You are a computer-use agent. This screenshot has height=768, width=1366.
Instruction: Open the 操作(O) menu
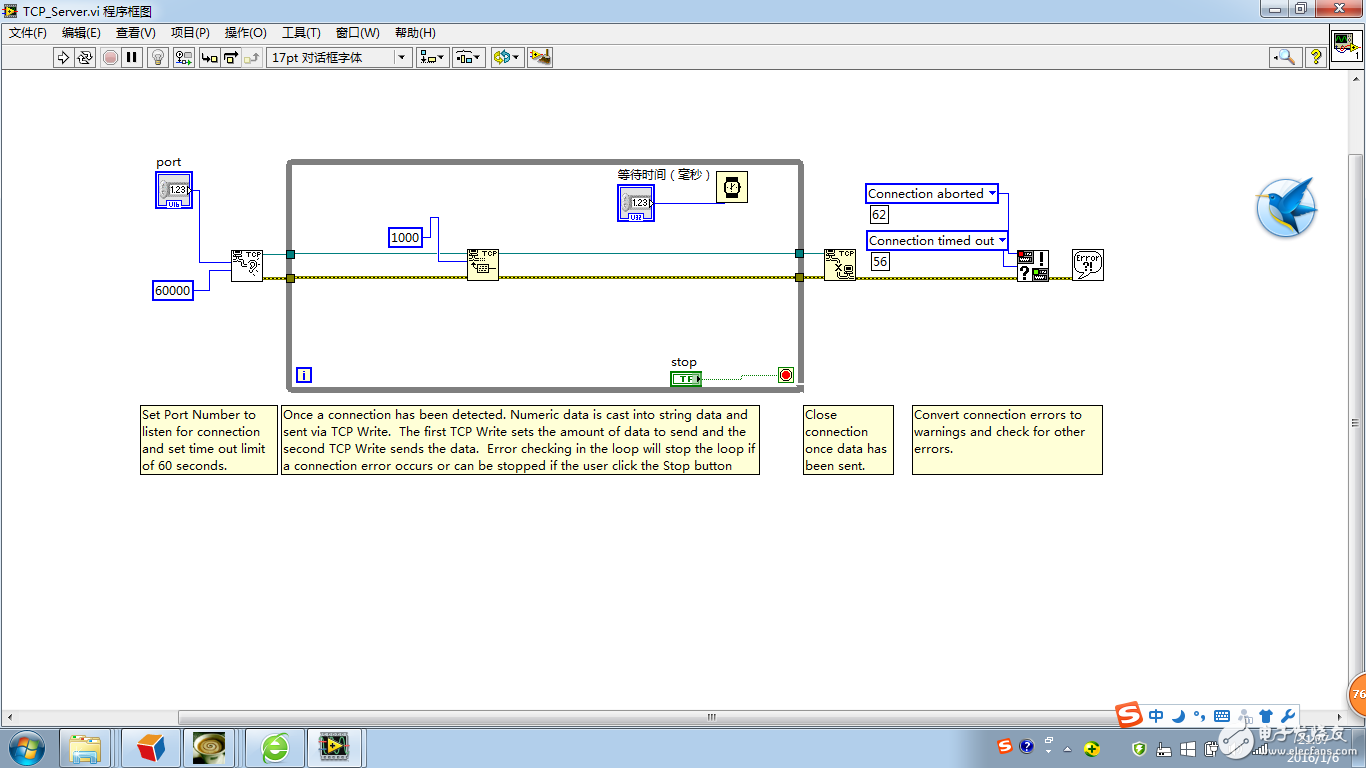pyautogui.click(x=246, y=33)
